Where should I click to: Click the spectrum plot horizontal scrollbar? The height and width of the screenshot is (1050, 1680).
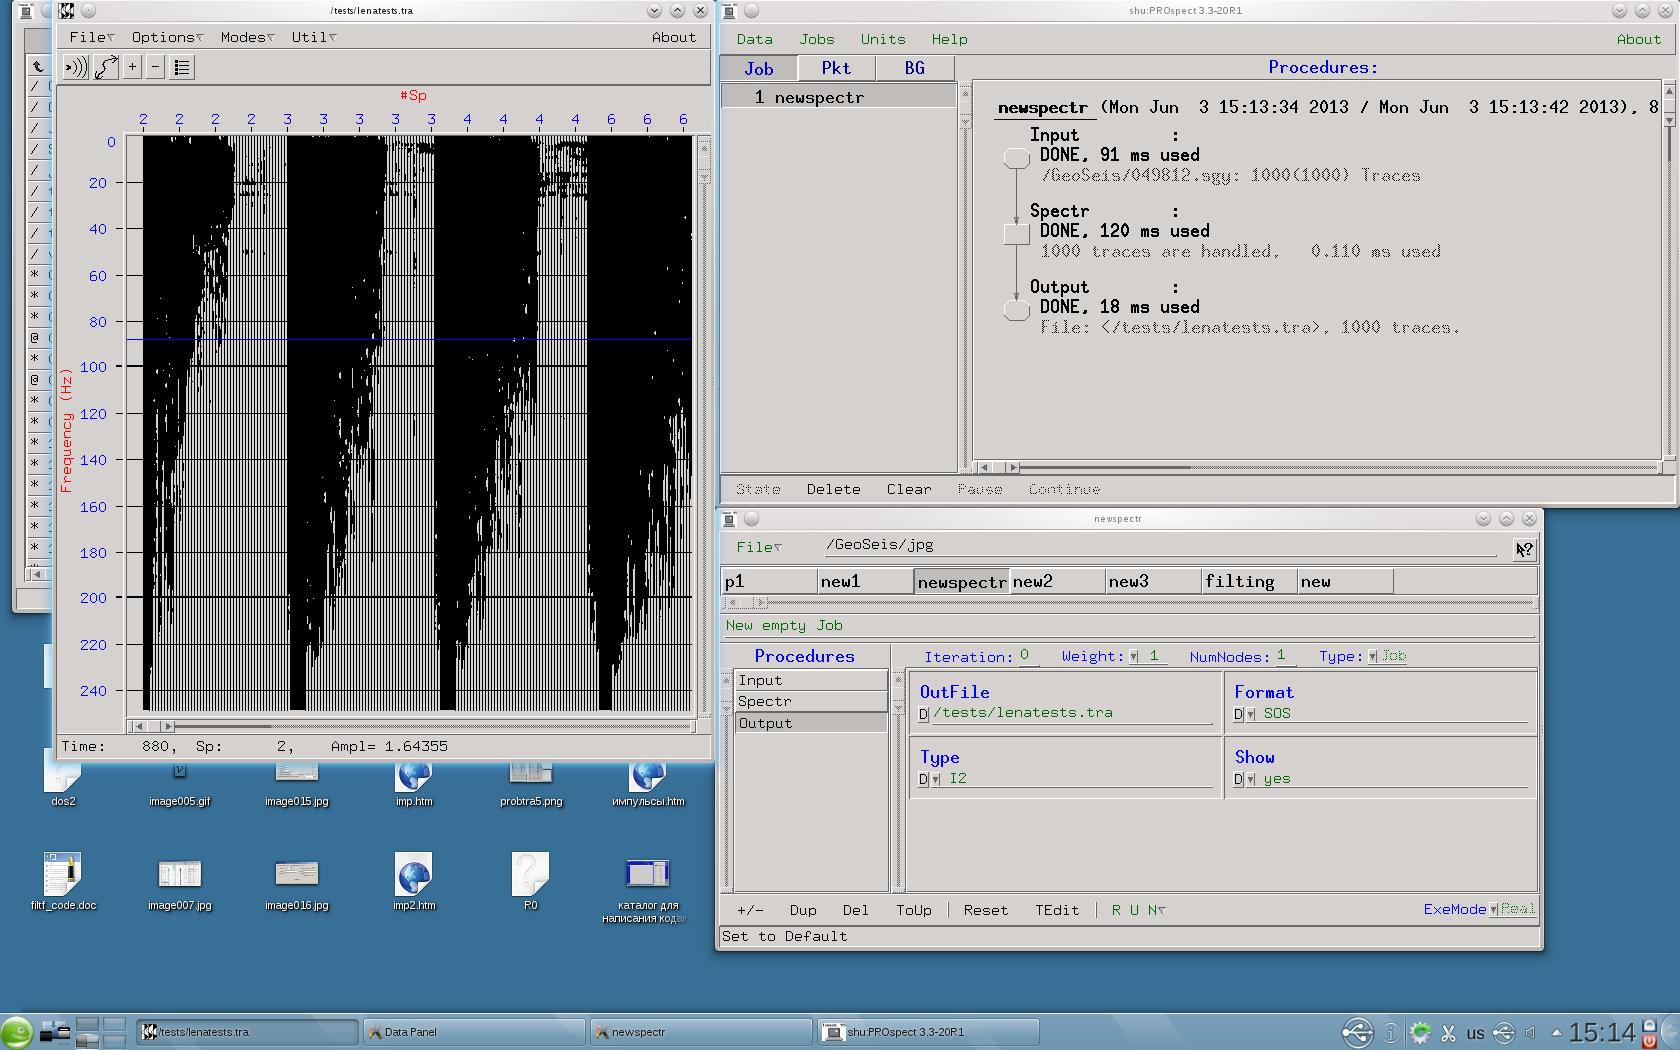[x=410, y=726]
